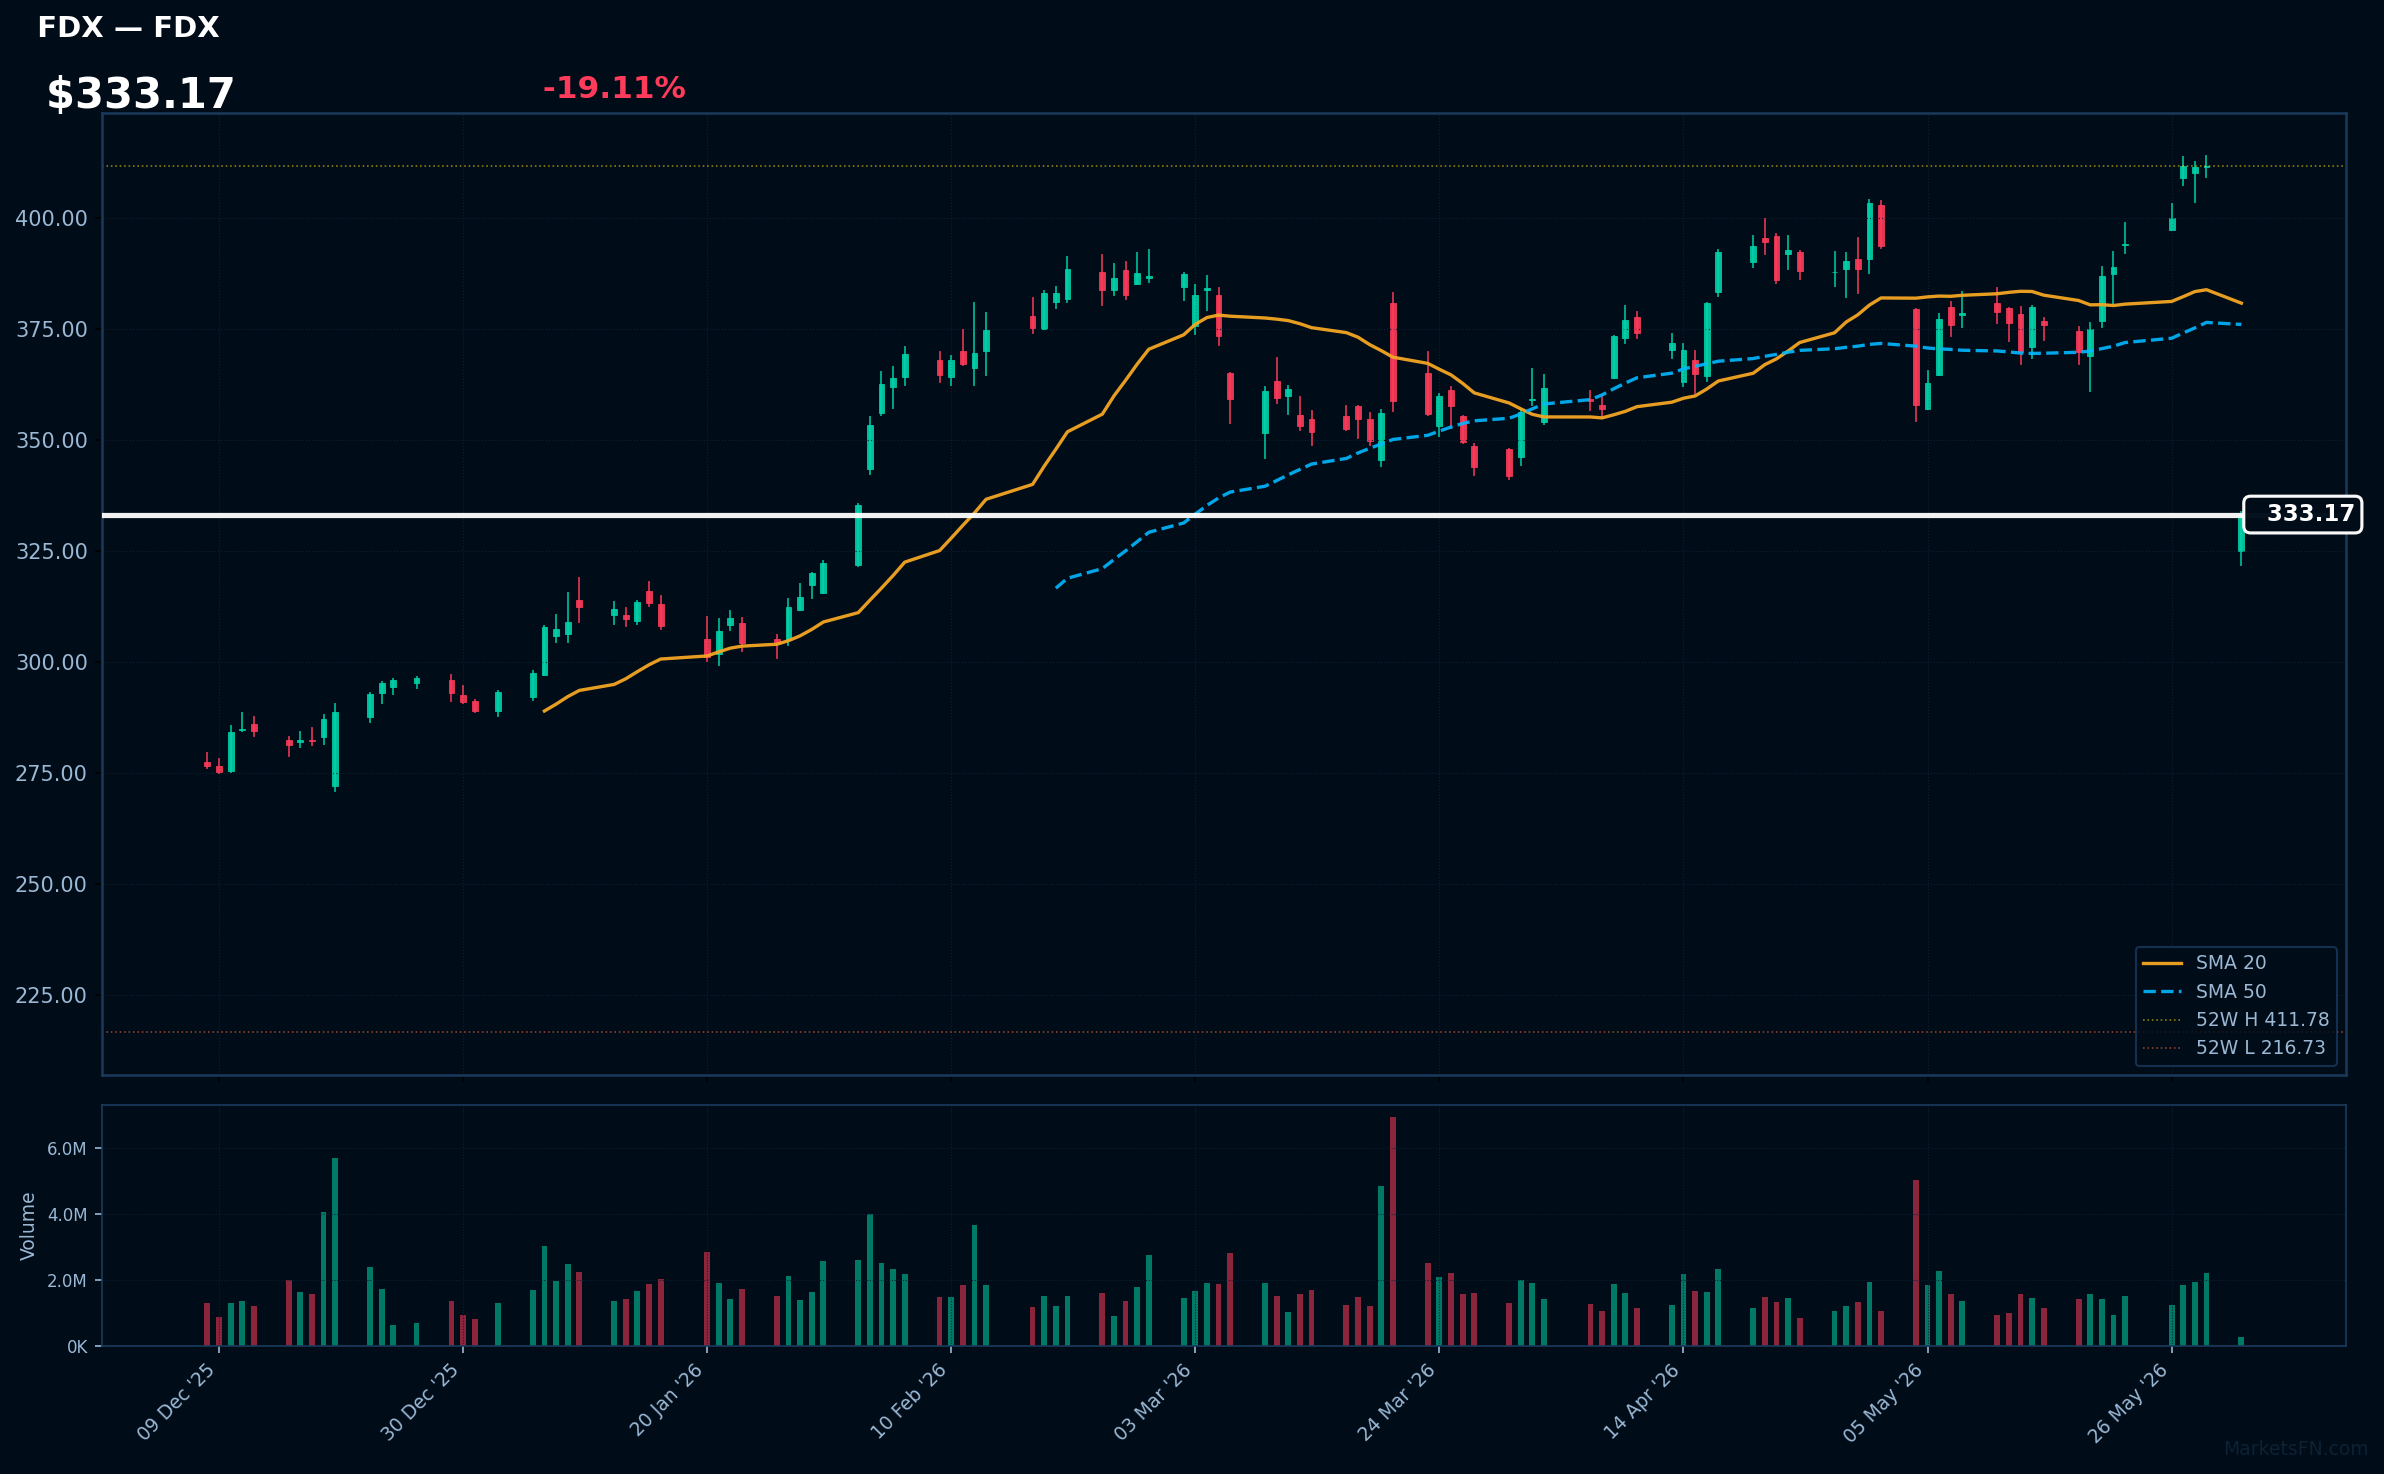Click the 6.0M volume axis label
This screenshot has width=2384, height=1474.
(x=66, y=1149)
